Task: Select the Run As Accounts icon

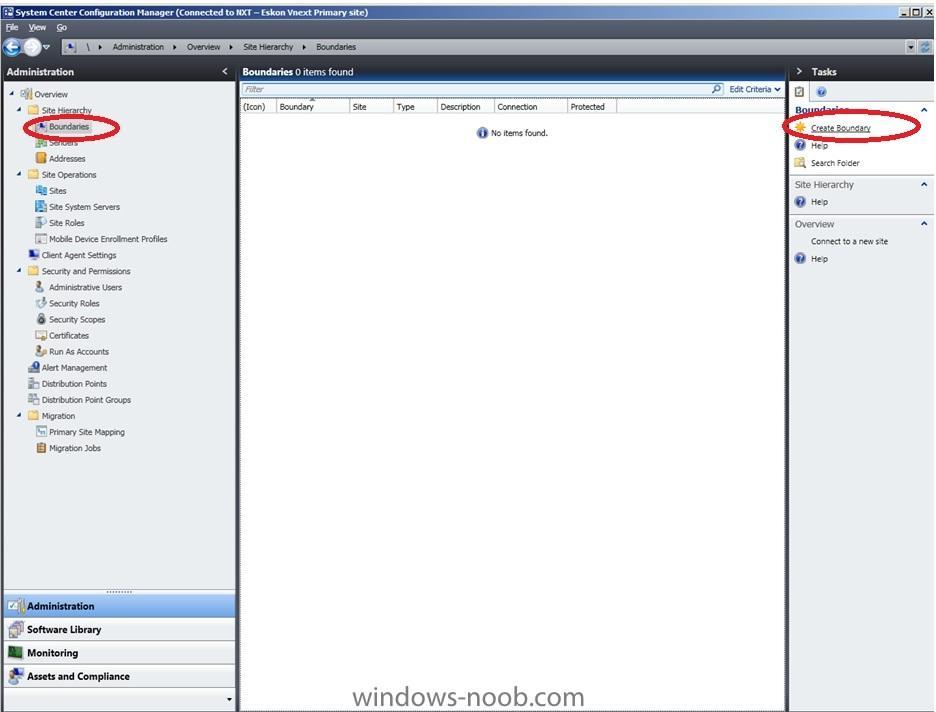Action: (41, 352)
